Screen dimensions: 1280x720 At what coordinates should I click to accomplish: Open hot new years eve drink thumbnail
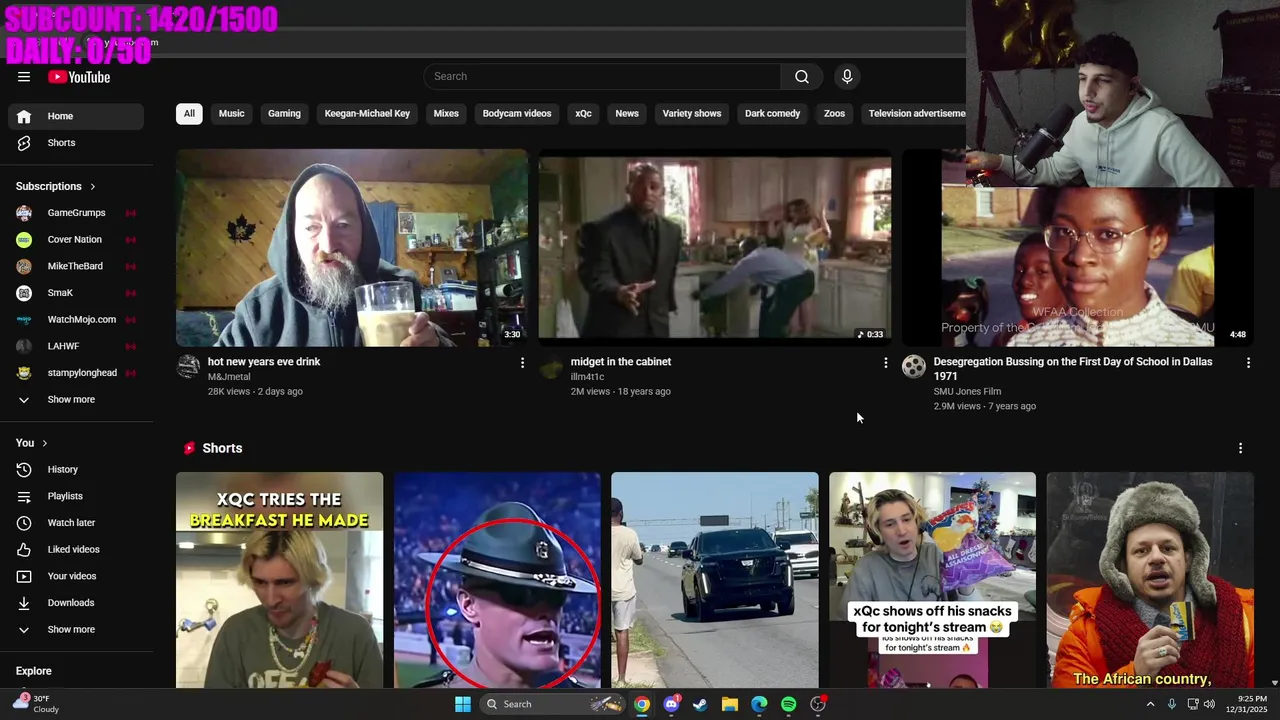(x=352, y=248)
